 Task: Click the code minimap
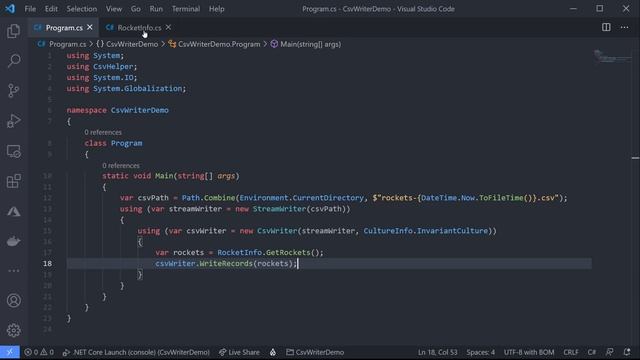tap(612, 57)
